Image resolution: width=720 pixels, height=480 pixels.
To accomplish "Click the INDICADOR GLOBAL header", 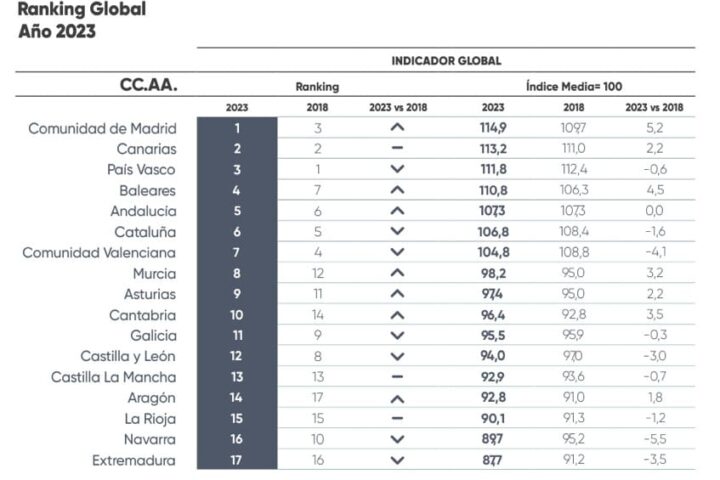I will coord(446,61).
